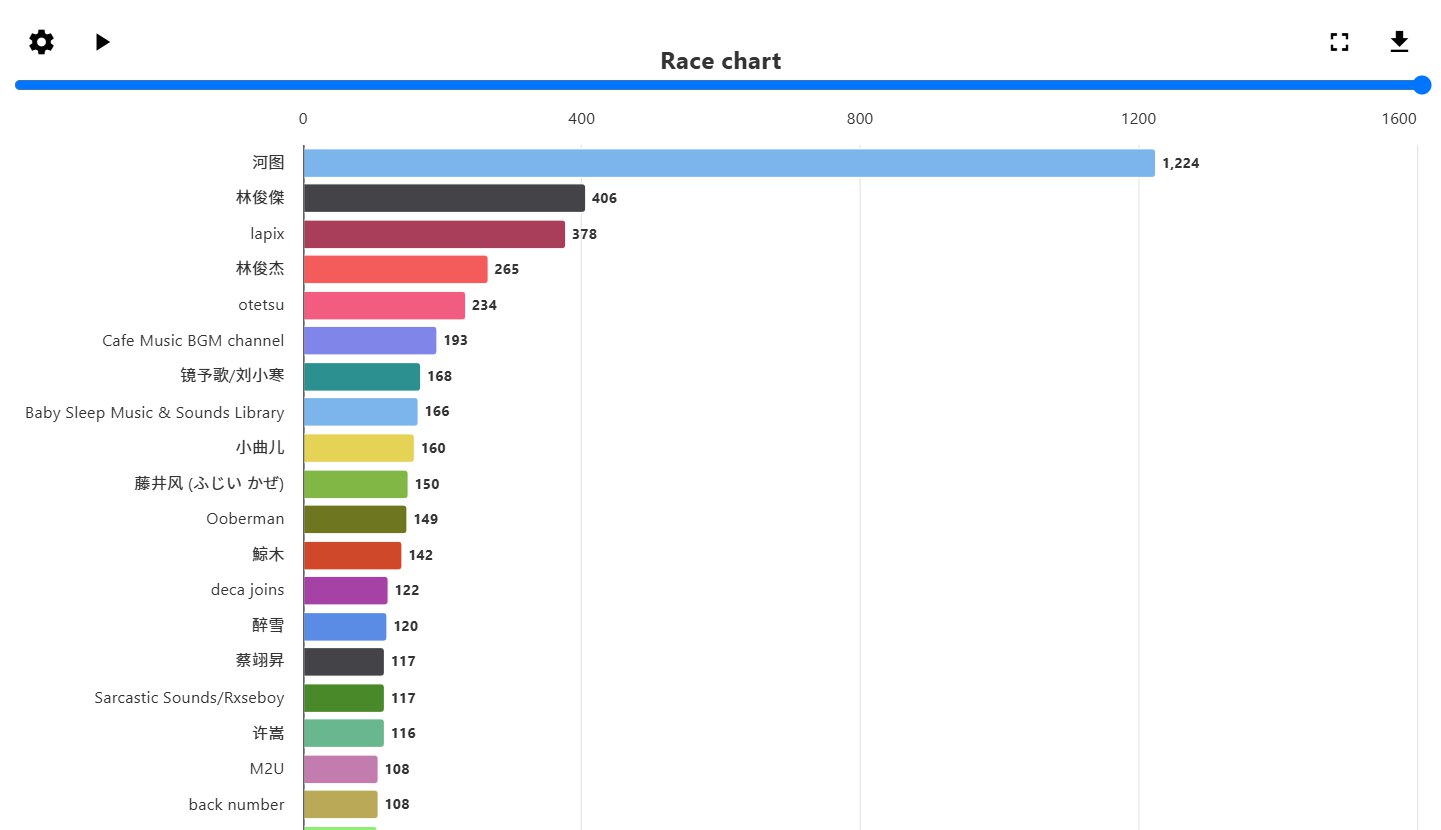The width and height of the screenshot is (1441, 830).
Task: Click the timeline slider handle
Action: click(x=1421, y=85)
